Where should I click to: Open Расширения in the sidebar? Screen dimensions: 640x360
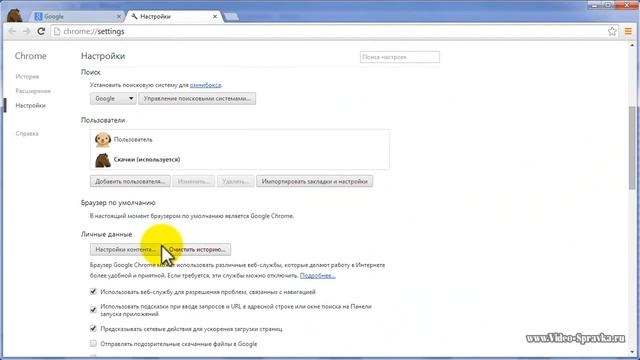point(33,91)
